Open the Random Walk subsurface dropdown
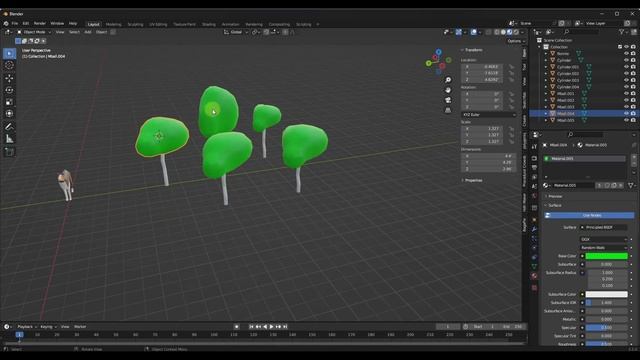The width and height of the screenshot is (640, 360). pyautogui.click(x=604, y=247)
